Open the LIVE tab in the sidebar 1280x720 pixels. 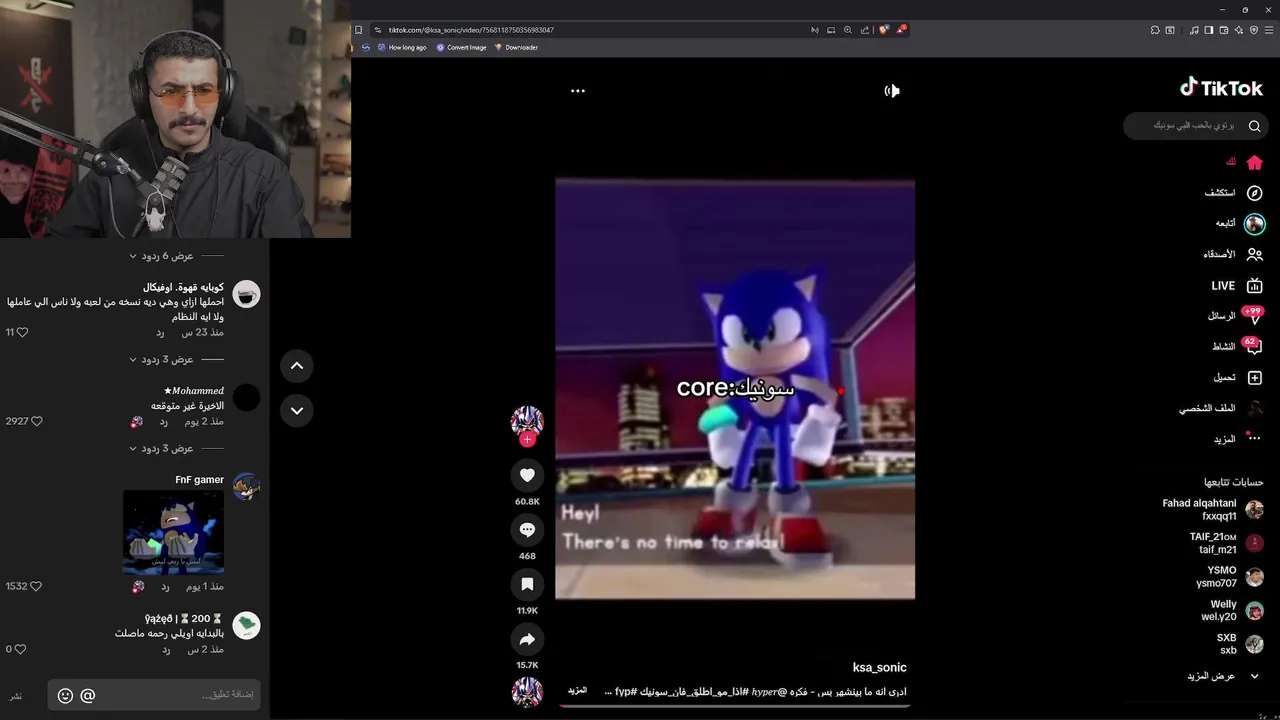tap(1237, 286)
